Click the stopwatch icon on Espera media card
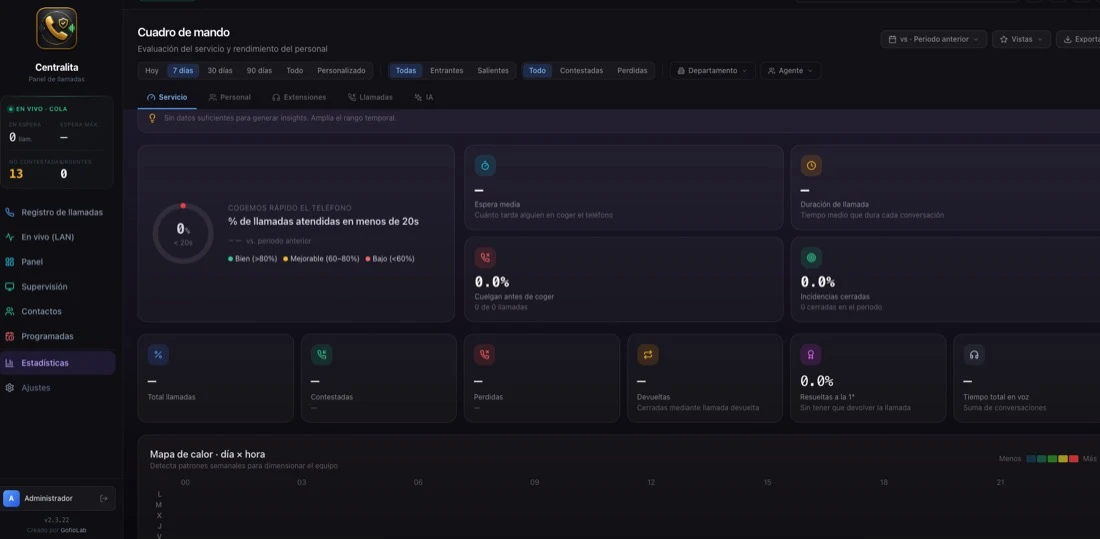The width and height of the screenshot is (1100, 539). coord(485,166)
